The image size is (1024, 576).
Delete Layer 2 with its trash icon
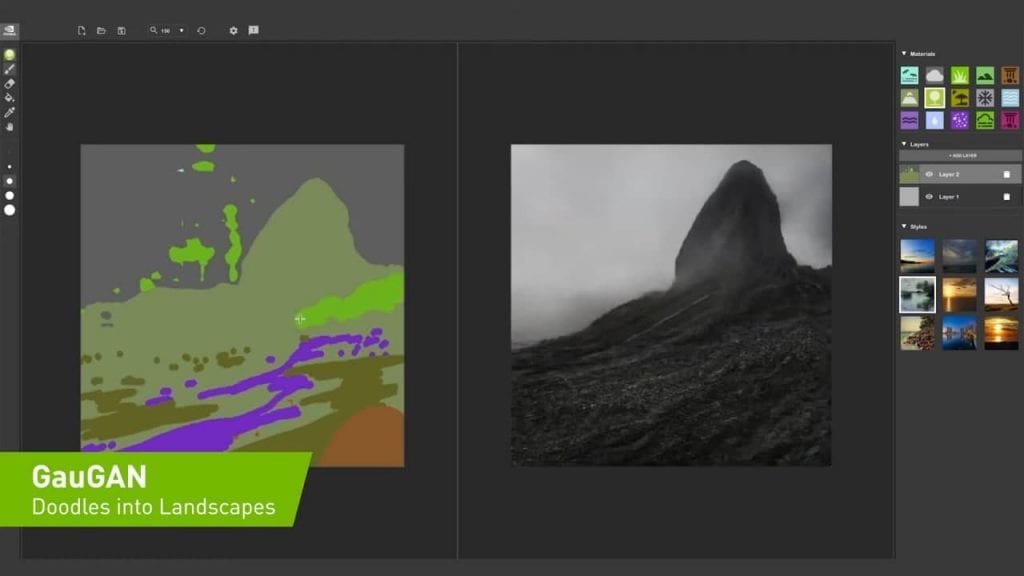tap(1006, 174)
